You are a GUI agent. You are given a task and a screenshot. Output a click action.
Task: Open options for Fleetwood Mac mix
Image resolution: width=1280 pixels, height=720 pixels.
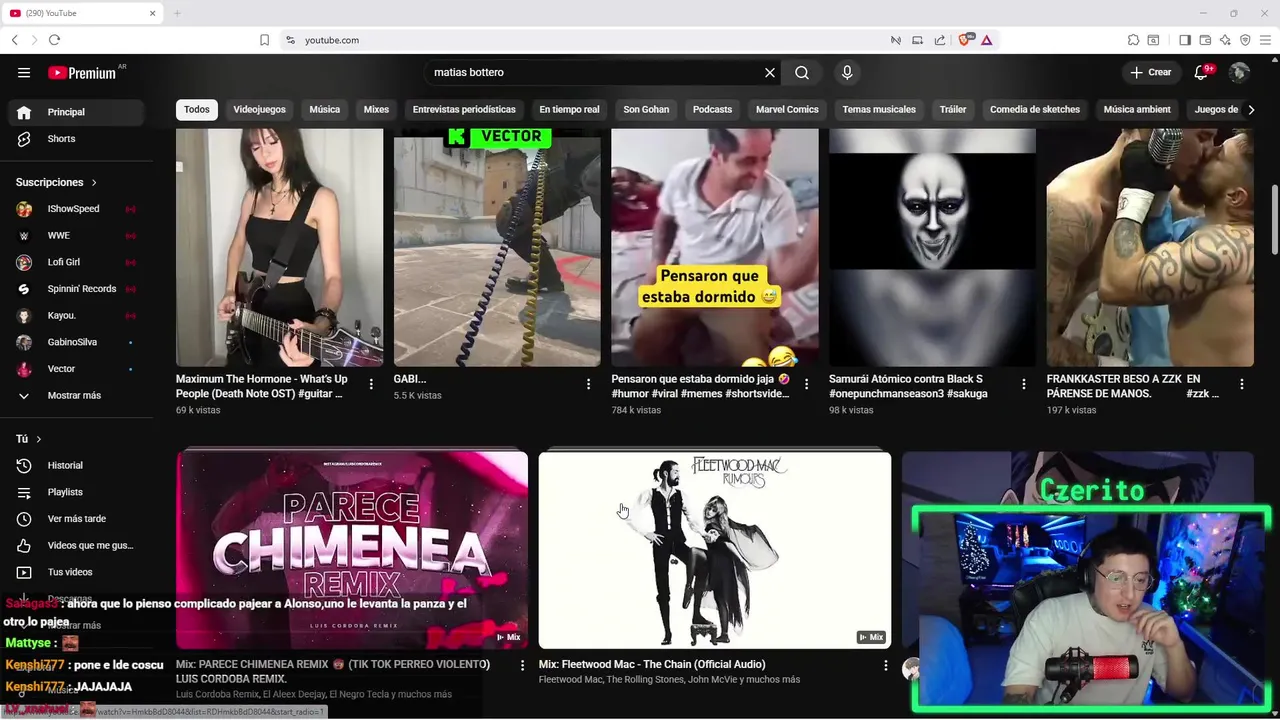(885, 665)
